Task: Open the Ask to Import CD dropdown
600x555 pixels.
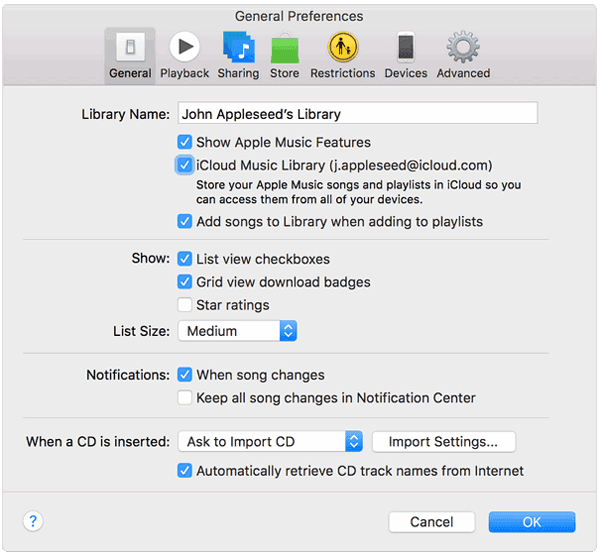Action: [x=270, y=441]
